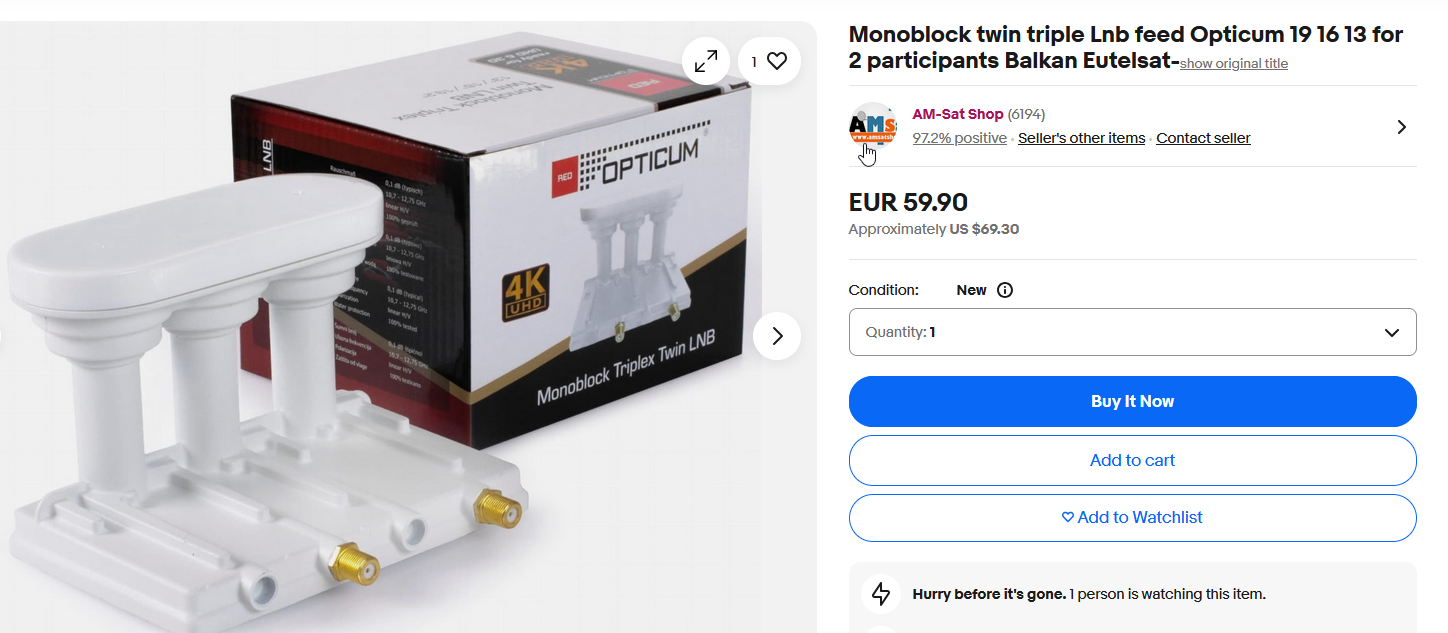The image size is (1448, 633).
Task: Click the show original title link
Action: 1234,64
